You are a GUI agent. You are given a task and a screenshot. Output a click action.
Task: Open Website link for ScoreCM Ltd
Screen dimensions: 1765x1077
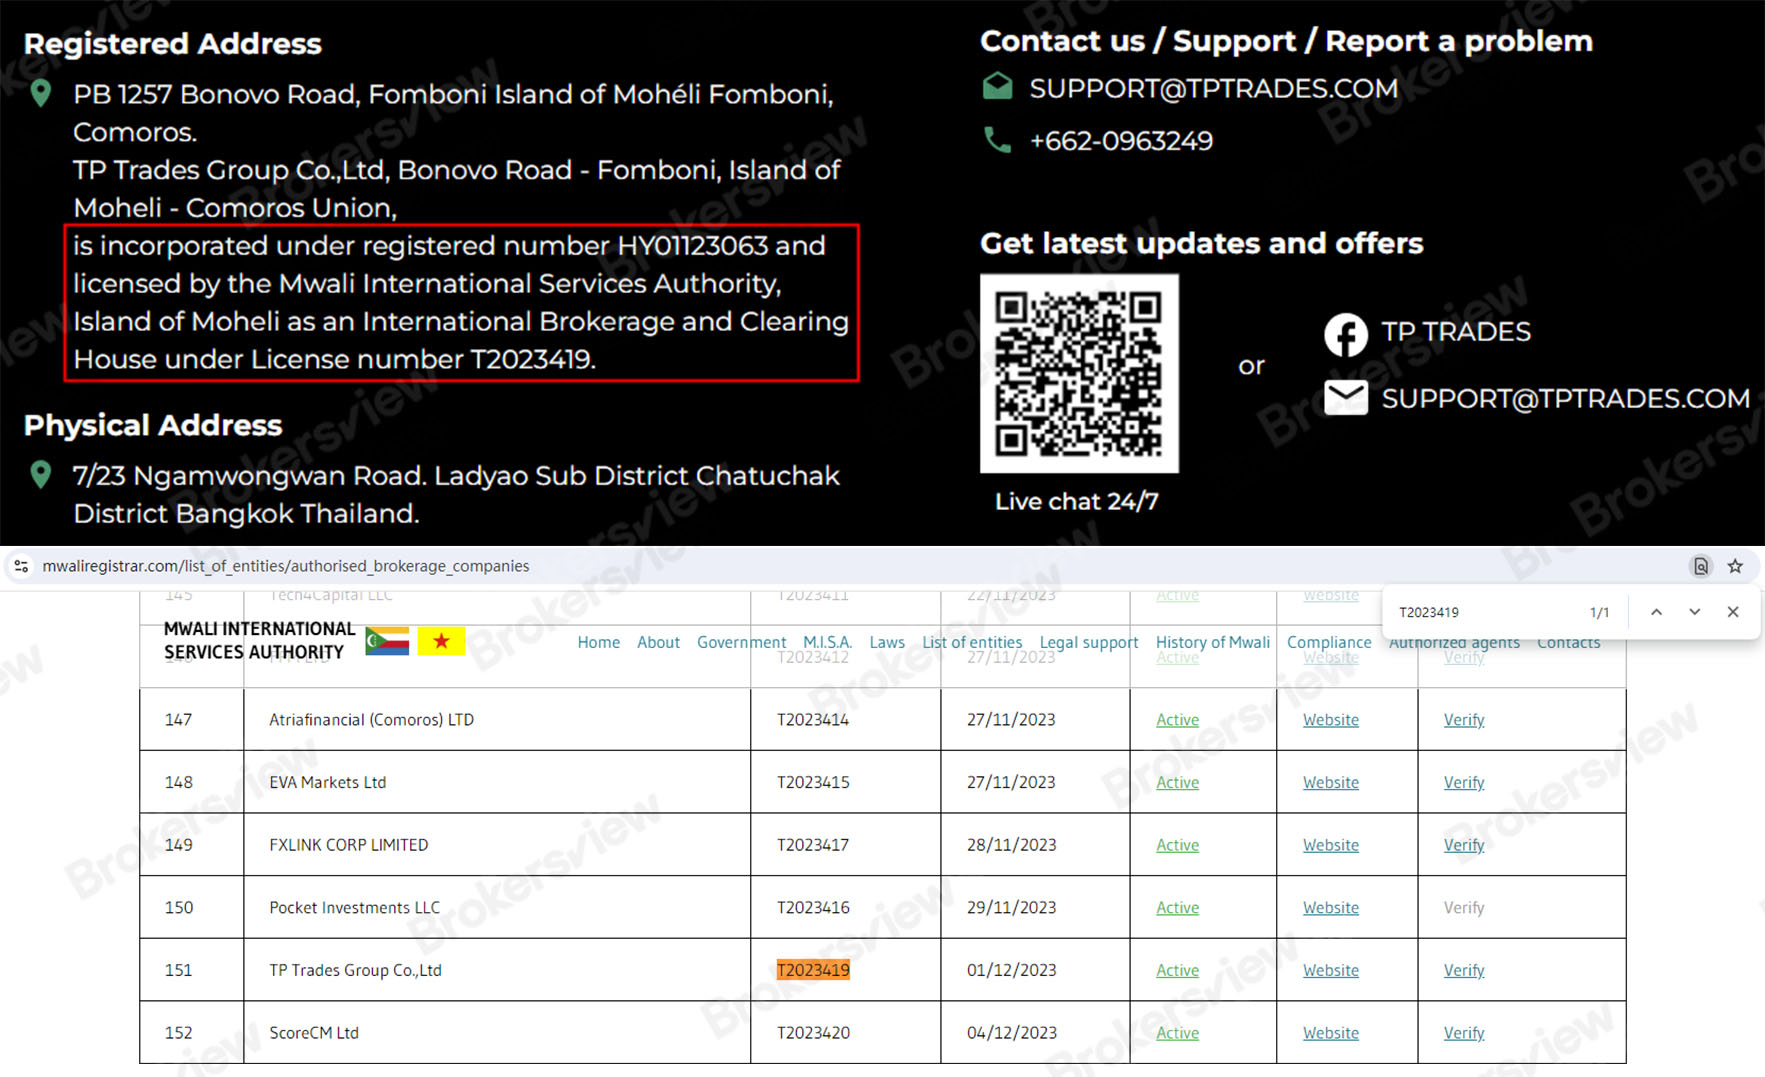pos(1331,1033)
